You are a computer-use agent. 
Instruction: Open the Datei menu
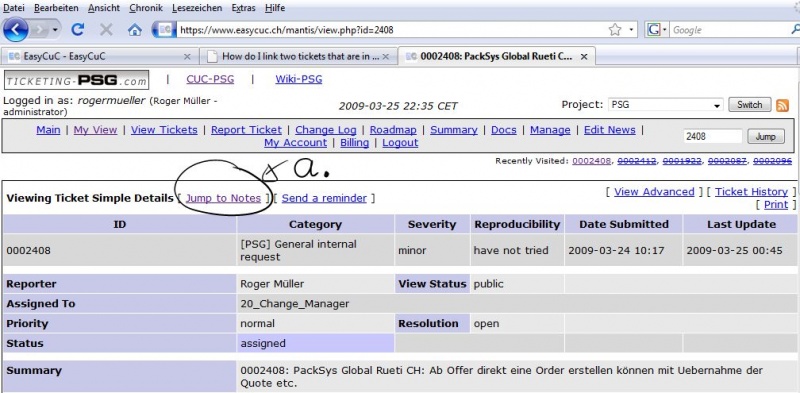[14, 8]
